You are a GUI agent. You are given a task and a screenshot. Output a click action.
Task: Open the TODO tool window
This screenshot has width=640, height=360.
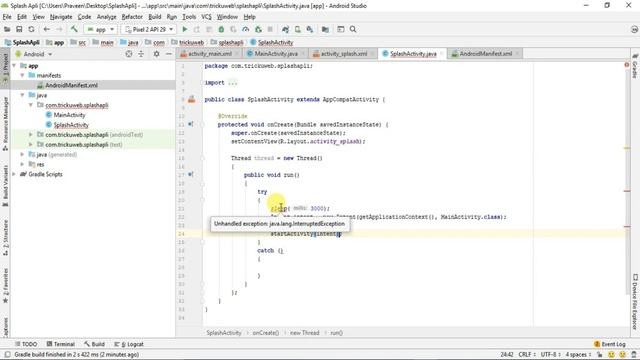click(26, 344)
